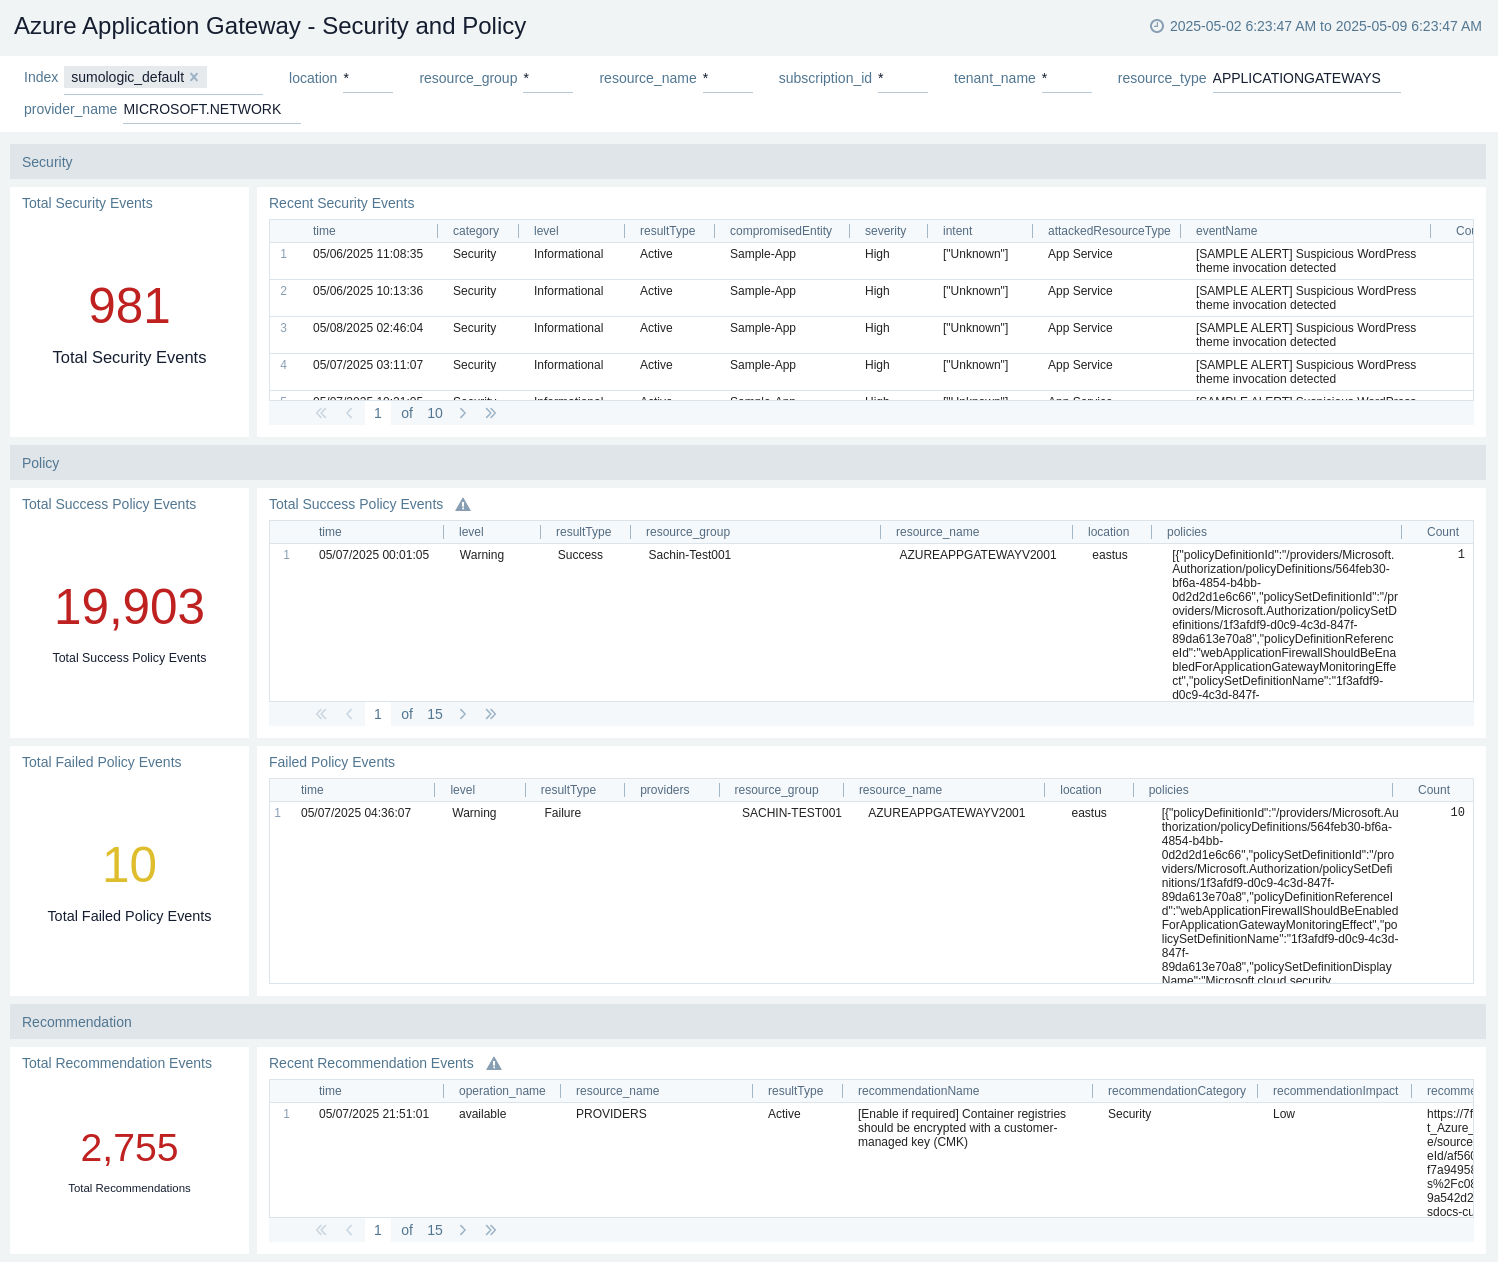Edit the resource_type filter APPLICATIONGATEWAYS
This screenshot has width=1498, height=1262.
pos(1306,78)
